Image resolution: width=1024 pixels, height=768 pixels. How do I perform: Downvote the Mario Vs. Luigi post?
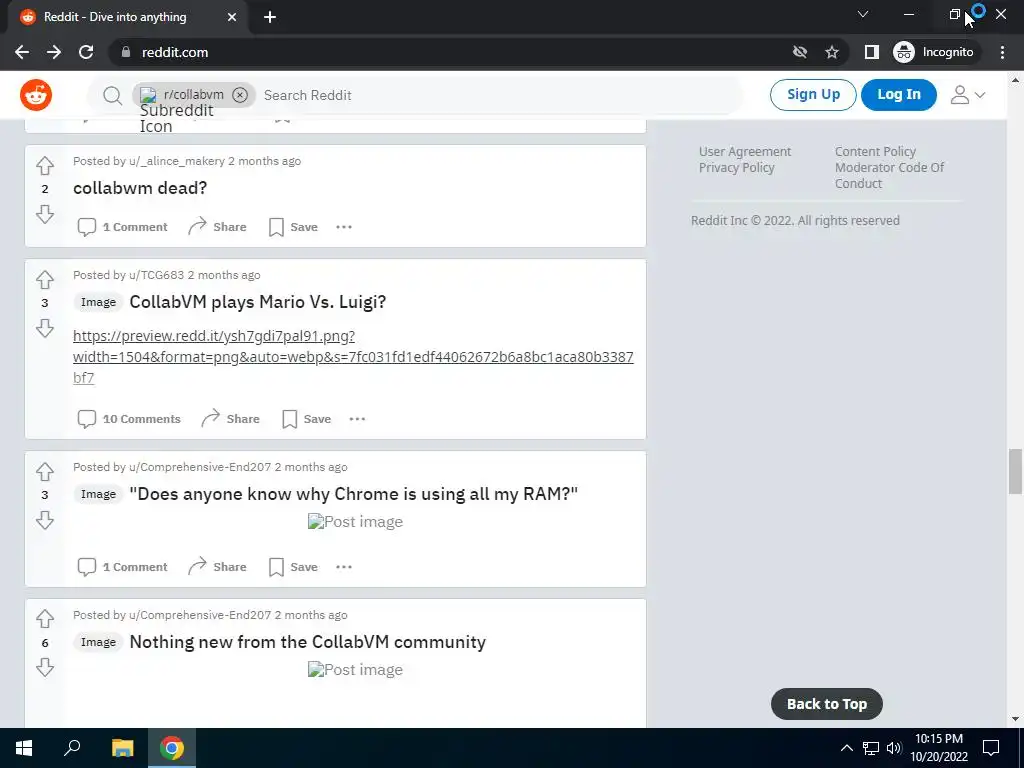[44, 328]
